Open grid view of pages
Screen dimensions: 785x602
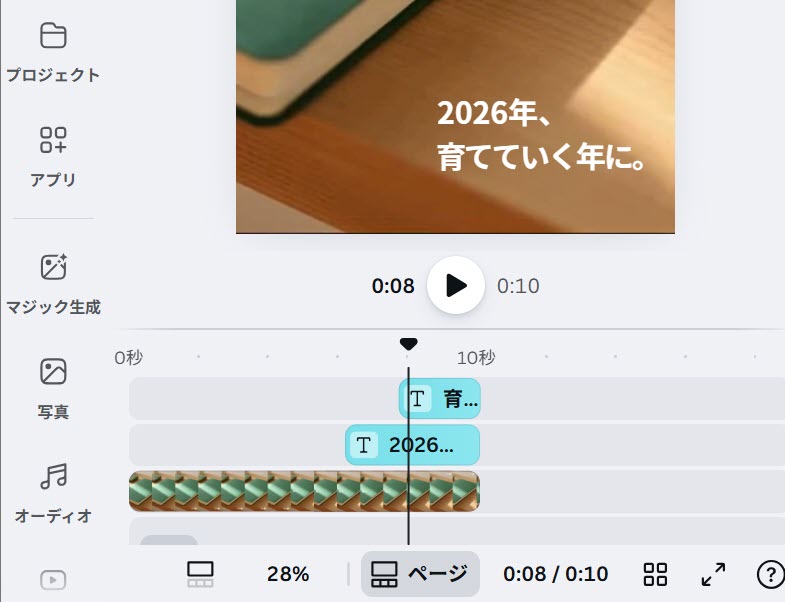[x=655, y=574]
